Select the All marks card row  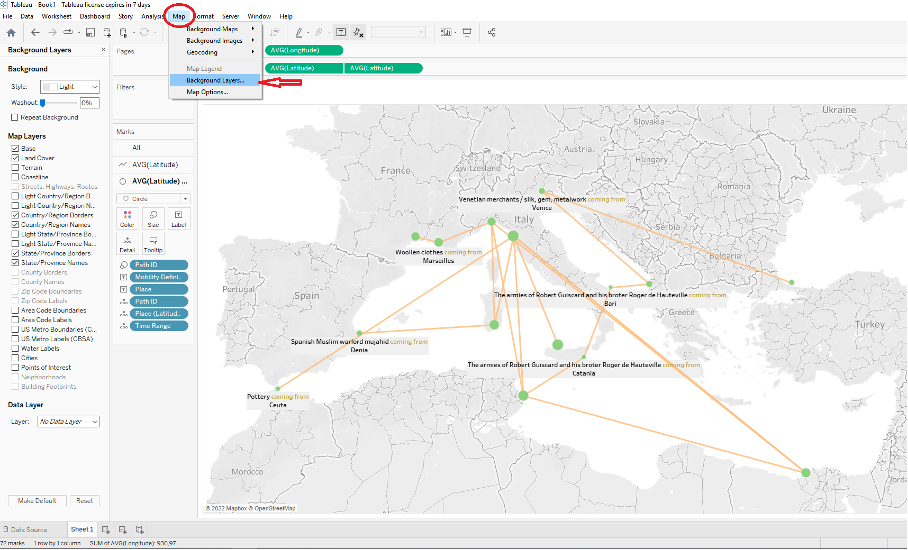pyautogui.click(x=153, y=148)
